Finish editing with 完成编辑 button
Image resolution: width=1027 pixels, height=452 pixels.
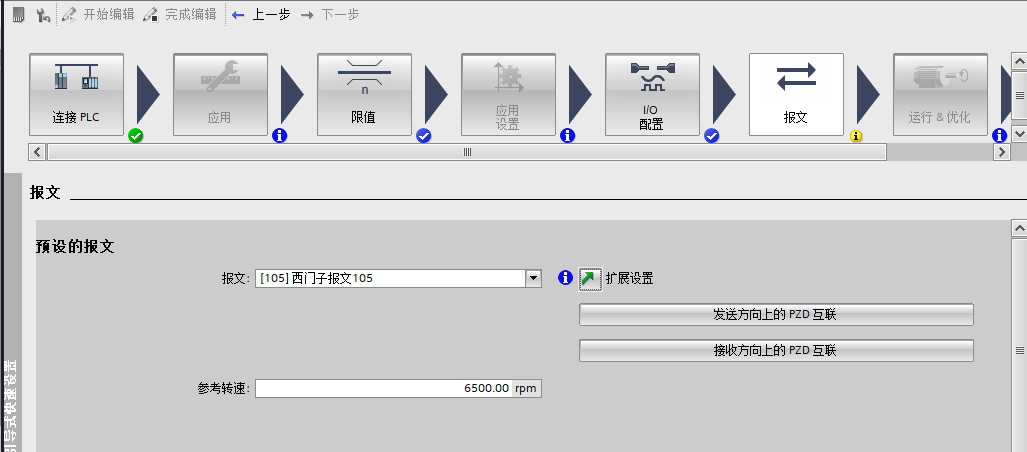179,14
